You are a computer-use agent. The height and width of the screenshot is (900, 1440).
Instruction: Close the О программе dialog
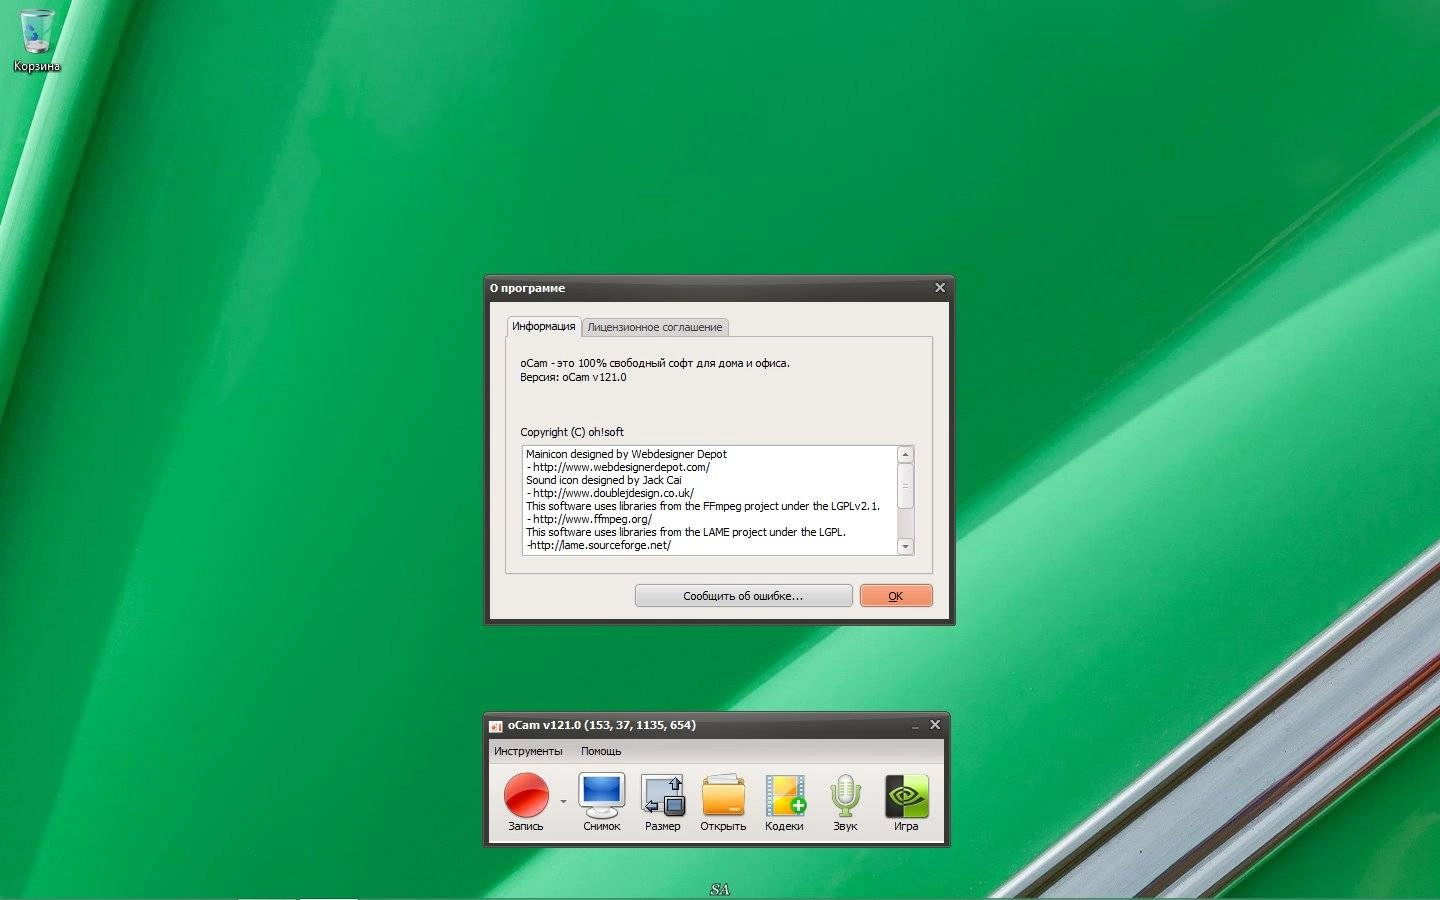coord(939,287)
